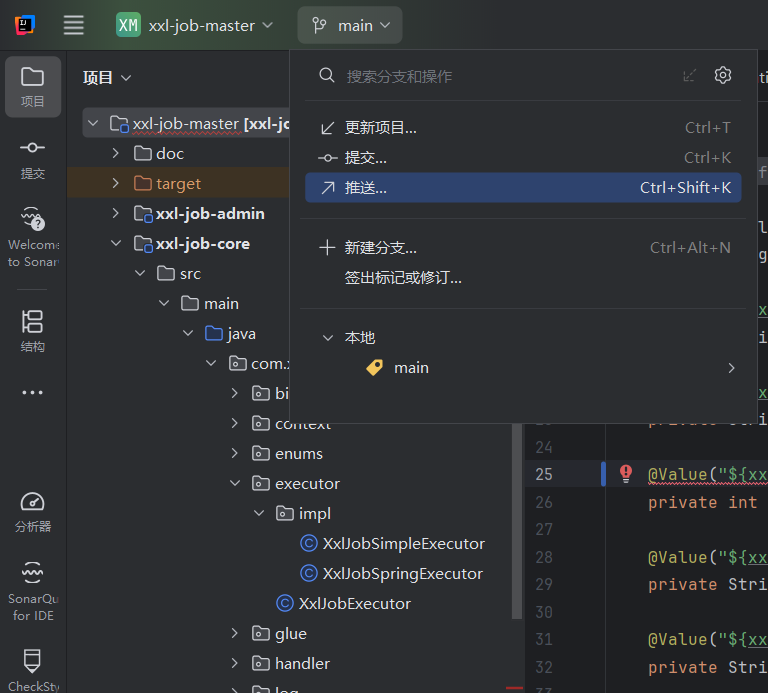This screenshot has width=768, height=693.
Task: Open the Structure tool window
Action: 33,331
